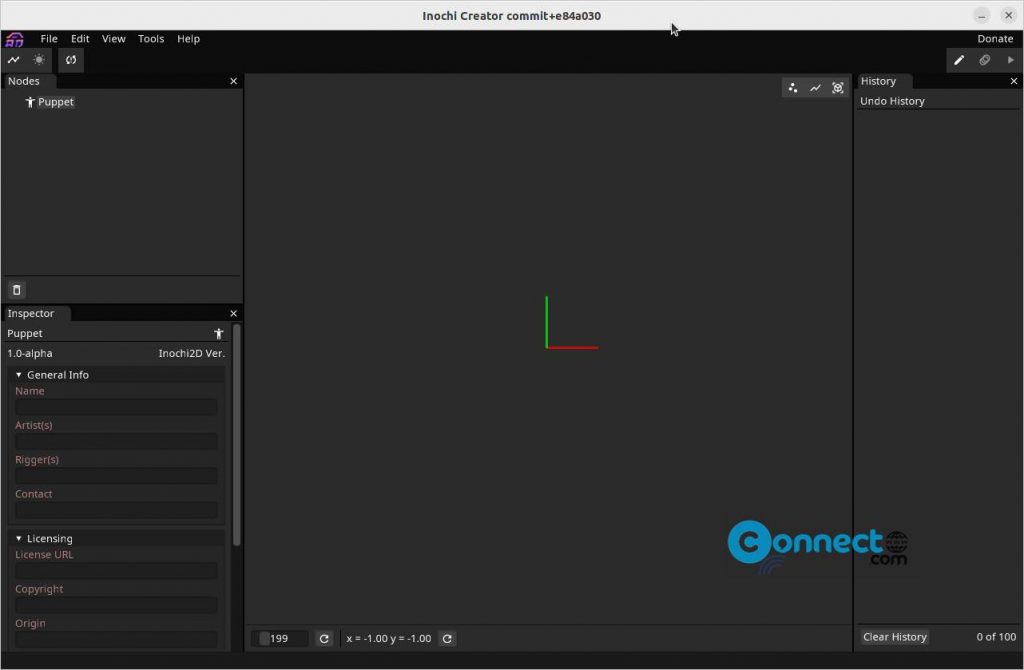Click the puppet icon in the Inspector header
1024x670 pixels.
219,333
